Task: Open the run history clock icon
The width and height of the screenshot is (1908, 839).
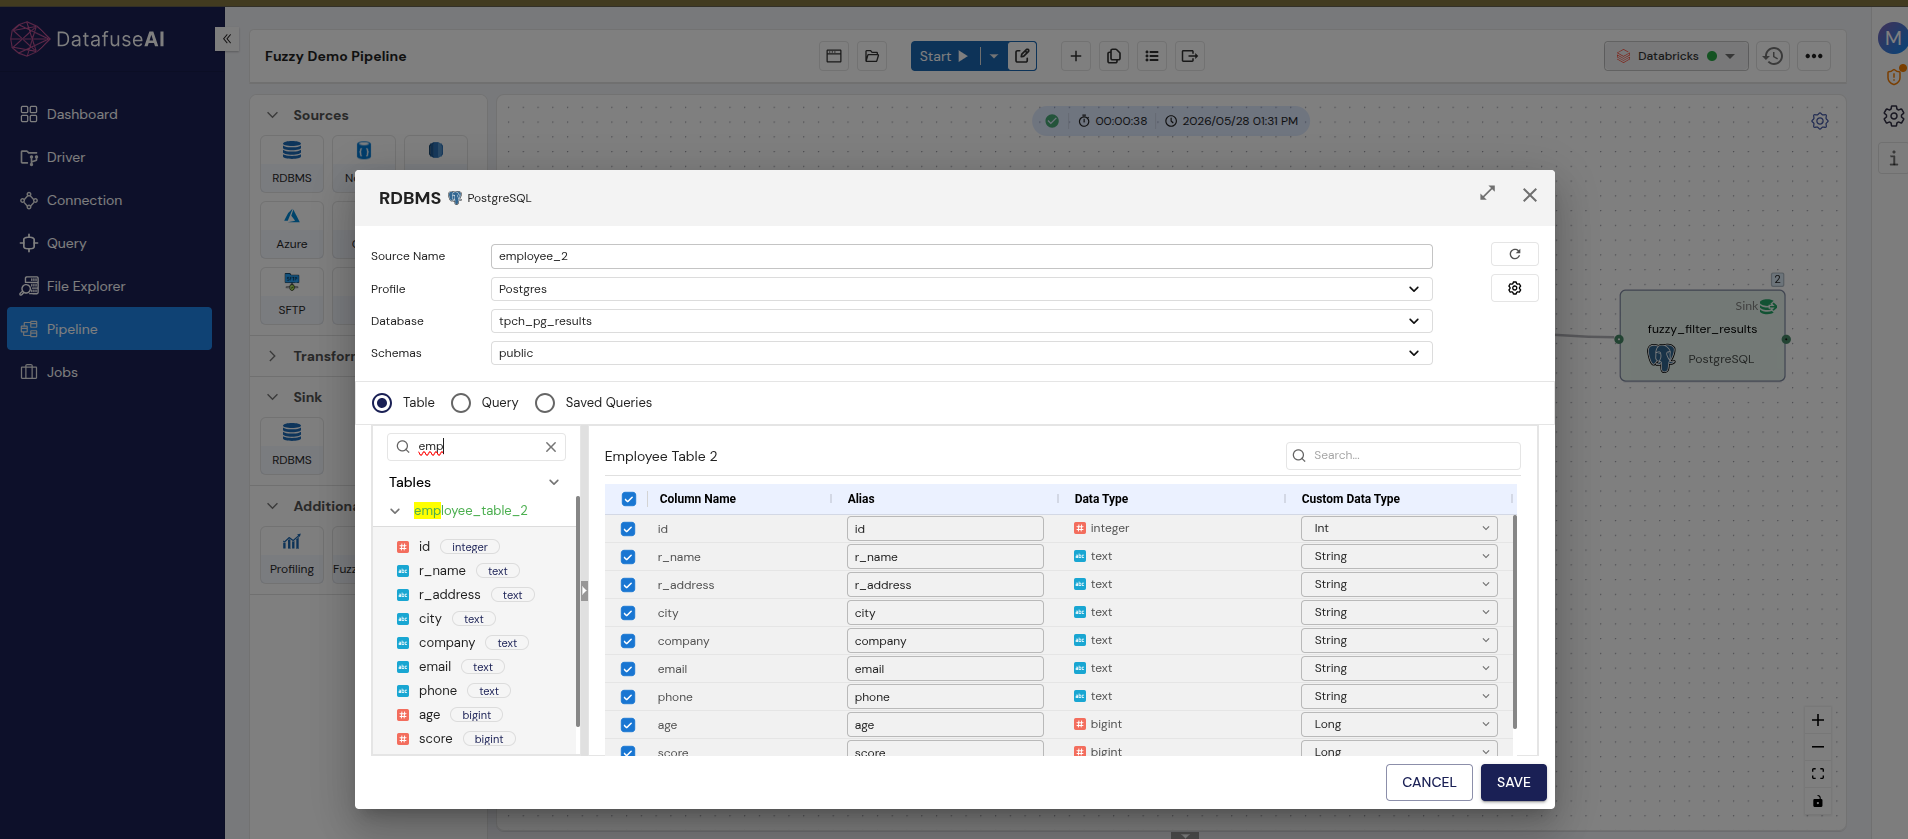Action: tap(1773, 56)
